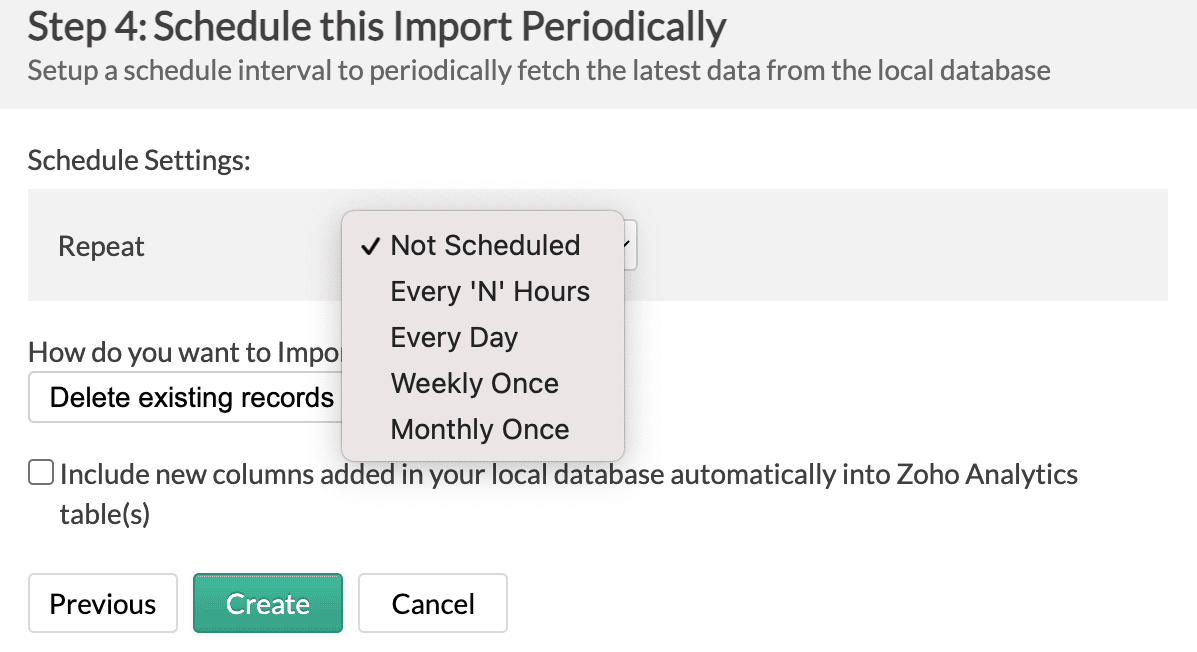Viewport: 1197px width, 652px height.
Task: Click the Repeat dropdown arrow edge
Action: [630, 245]
